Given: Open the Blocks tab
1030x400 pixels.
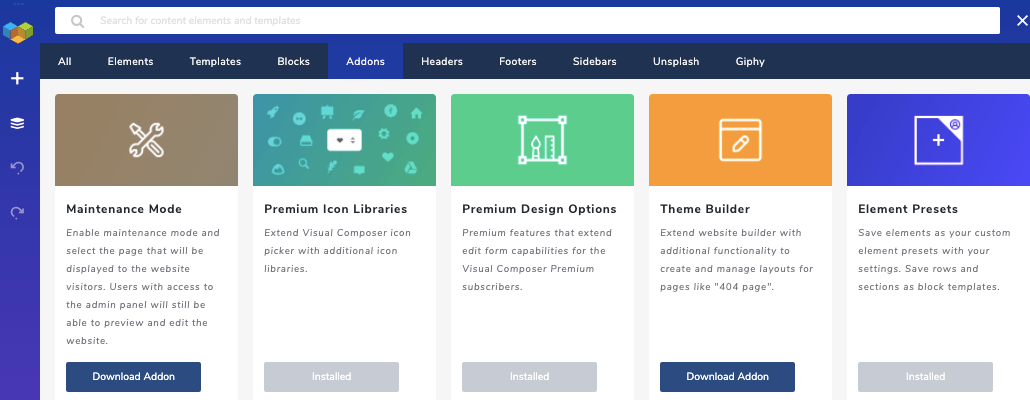Looking at the screenshot, I should 294,61.
